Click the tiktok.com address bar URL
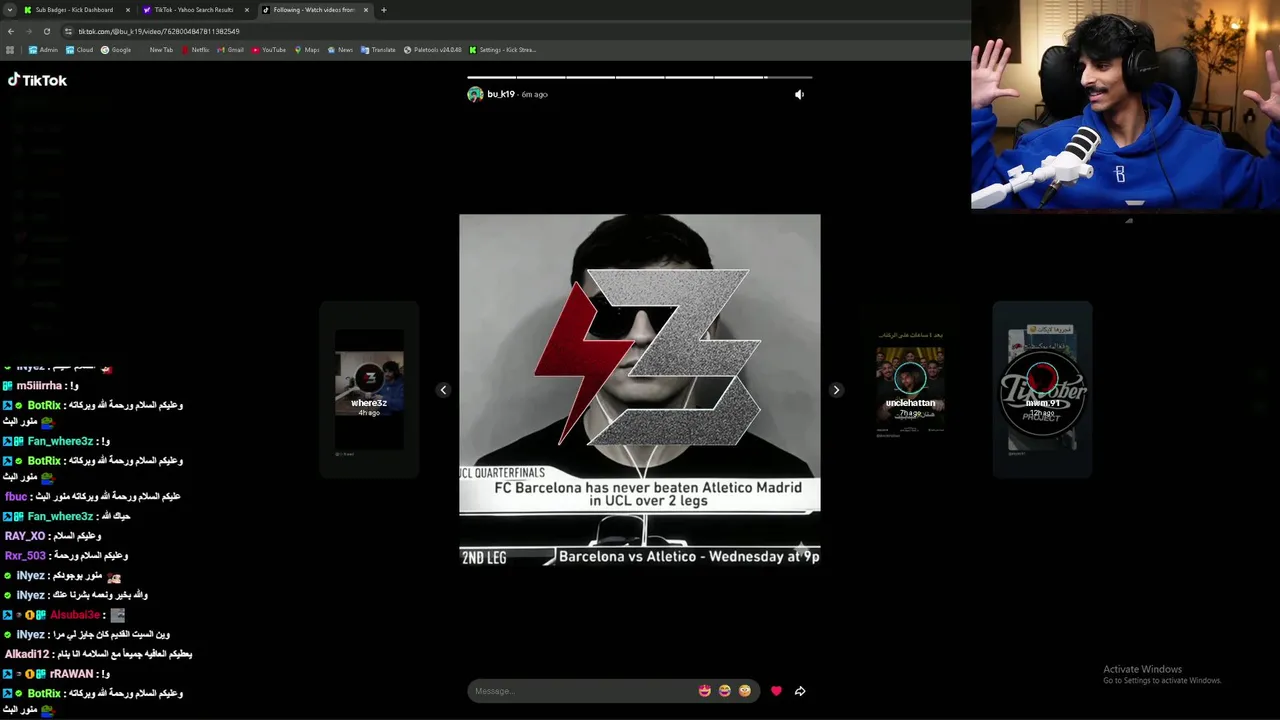The height and width of the screenshot is (720, 1280). coord(159,31)
